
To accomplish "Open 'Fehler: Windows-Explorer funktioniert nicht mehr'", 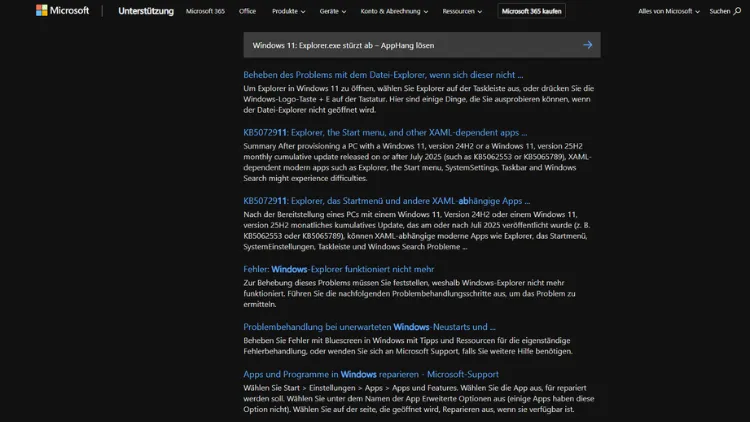I will point(339,269).
